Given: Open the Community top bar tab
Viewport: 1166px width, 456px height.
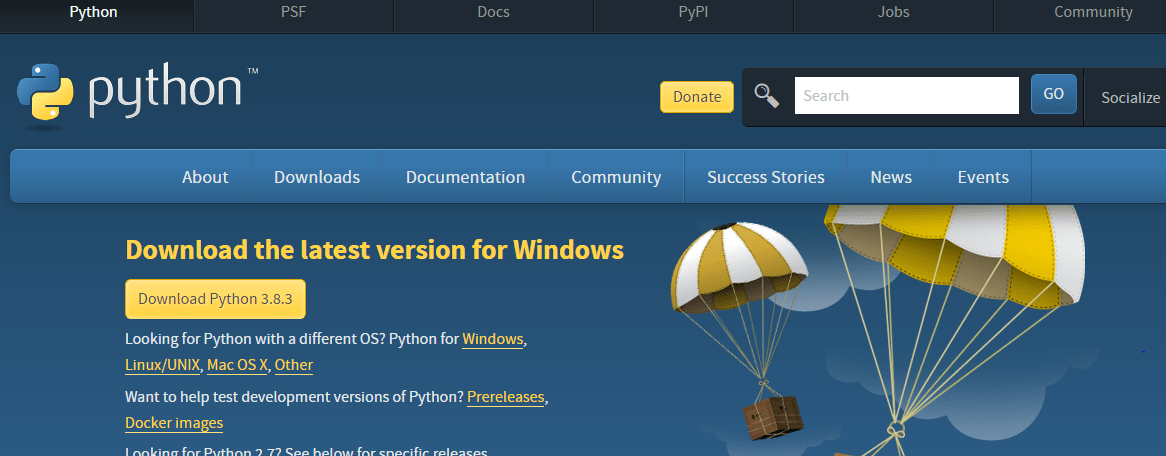Looking at the screenshot, I should point(1093,12).
